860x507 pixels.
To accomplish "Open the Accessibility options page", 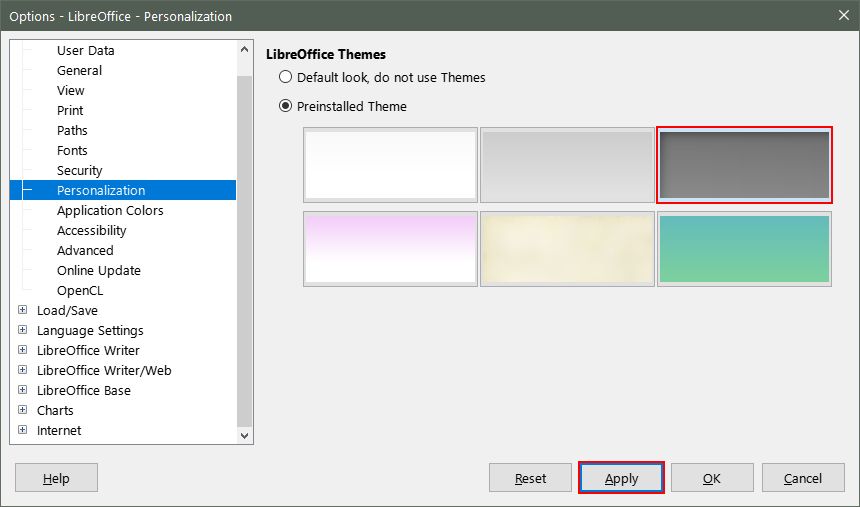I will [x=91, y=230].
